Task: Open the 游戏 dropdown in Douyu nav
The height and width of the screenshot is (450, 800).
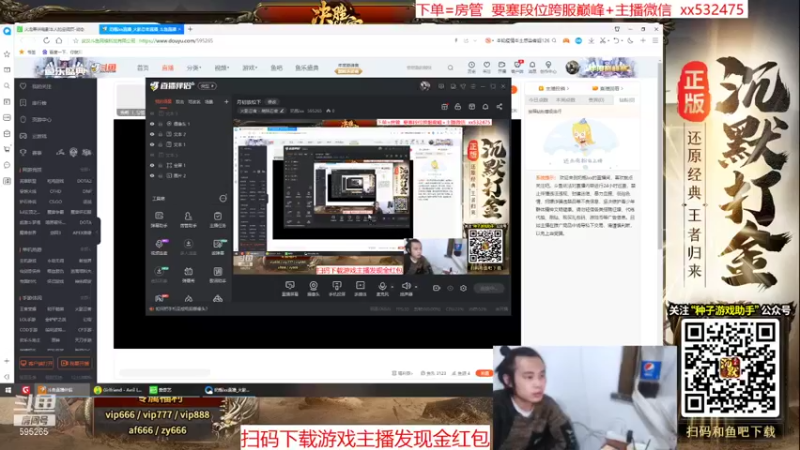Action: point(249,68)
